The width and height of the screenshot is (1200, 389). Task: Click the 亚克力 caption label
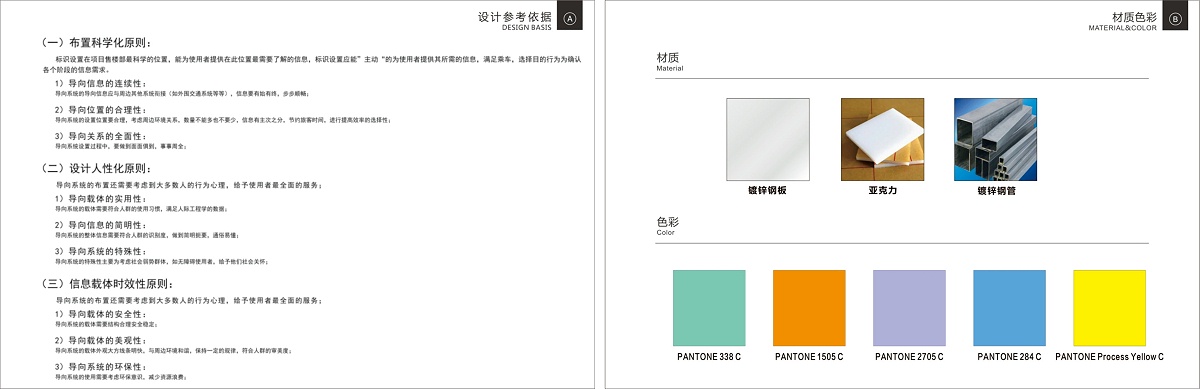point(882,190)
